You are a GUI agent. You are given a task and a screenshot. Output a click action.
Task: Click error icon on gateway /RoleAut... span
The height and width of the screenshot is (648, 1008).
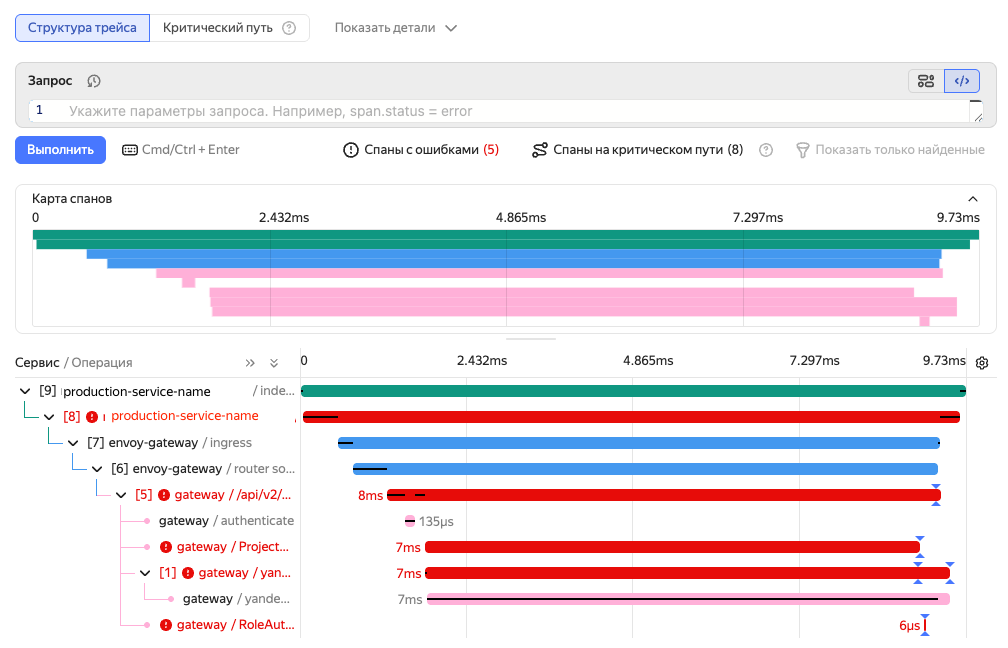coord(166,625)
